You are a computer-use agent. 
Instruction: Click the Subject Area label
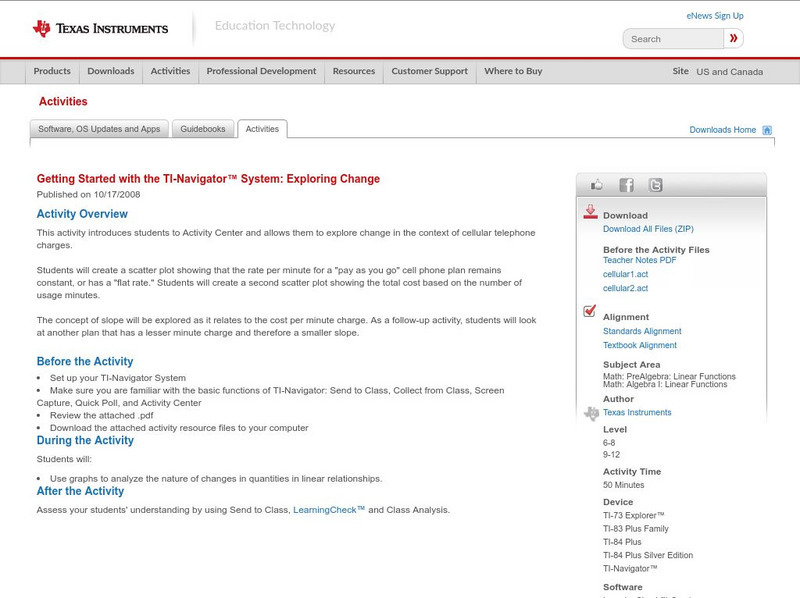pos(632,365)
